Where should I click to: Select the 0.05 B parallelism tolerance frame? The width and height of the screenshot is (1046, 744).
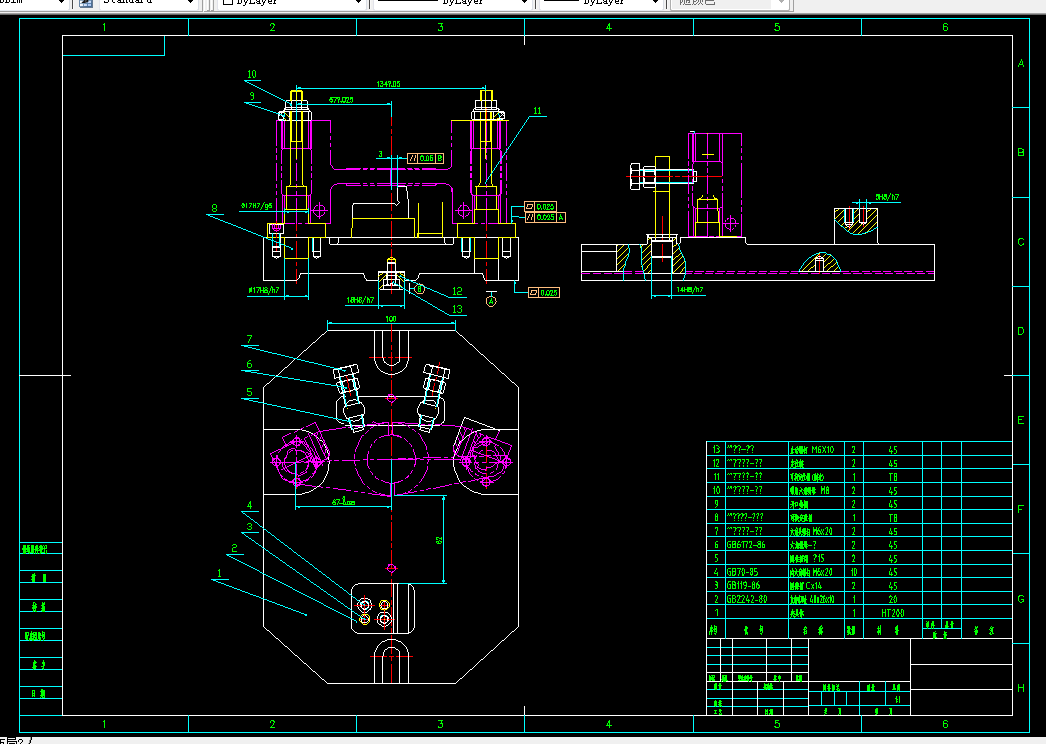click(x=426, y=159)
